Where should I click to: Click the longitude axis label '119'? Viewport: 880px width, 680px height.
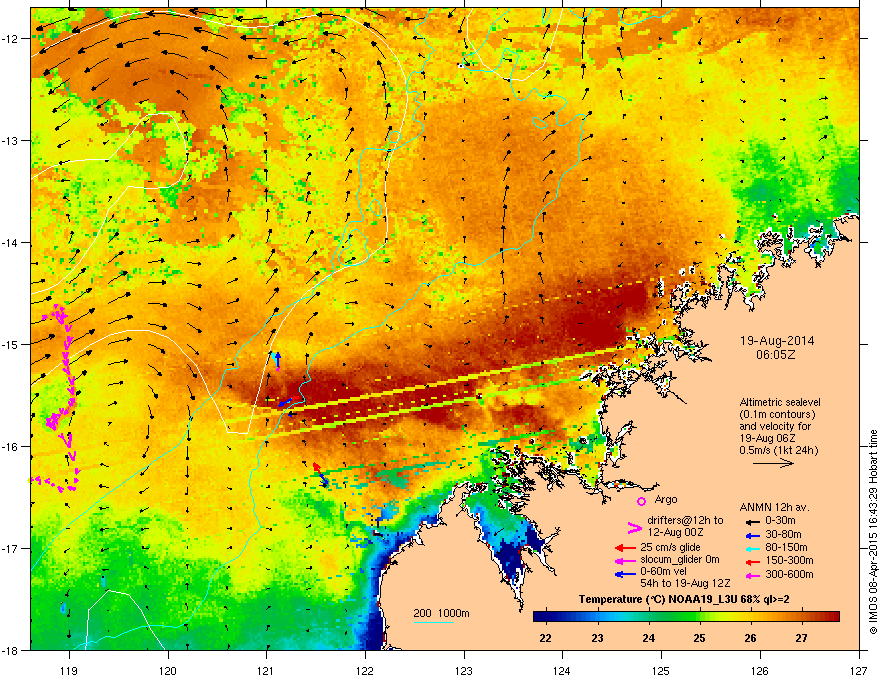(69, 670)
